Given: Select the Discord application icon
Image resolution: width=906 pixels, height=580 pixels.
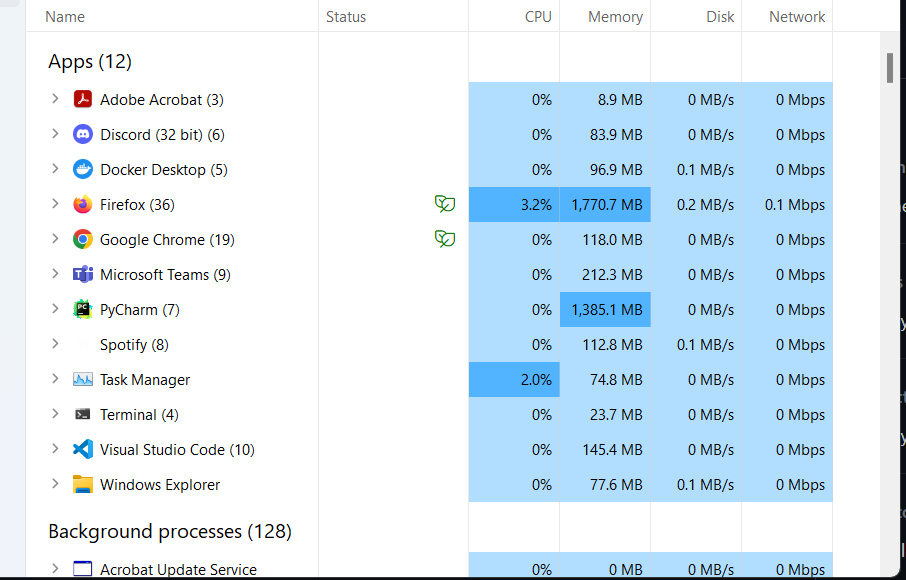Looking at the screenshot, I should (84, 134).
